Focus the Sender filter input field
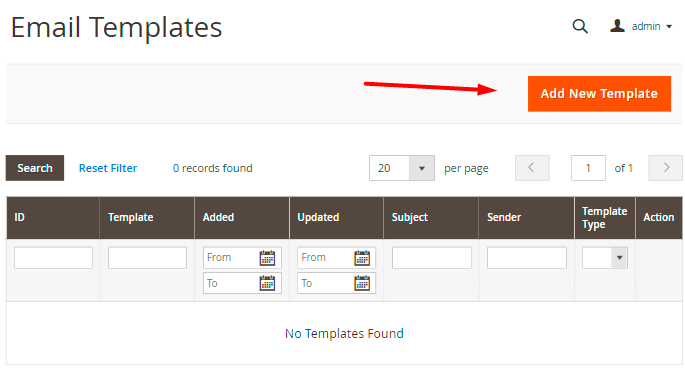This screenshot has height=376, width=685. [526, 258]
